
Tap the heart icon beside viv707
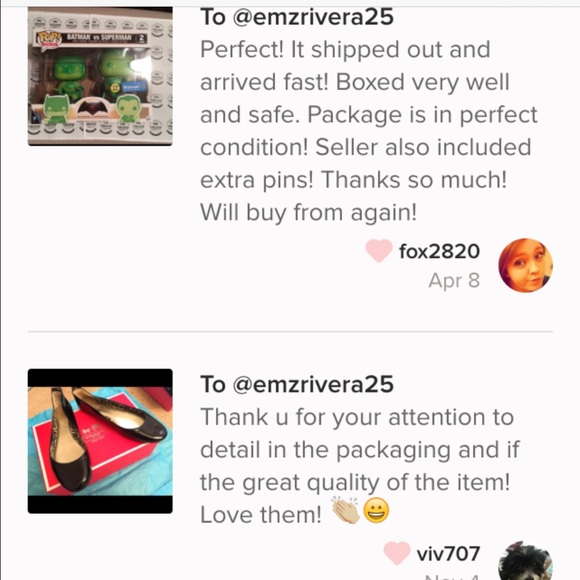click(x=397, y=553)
